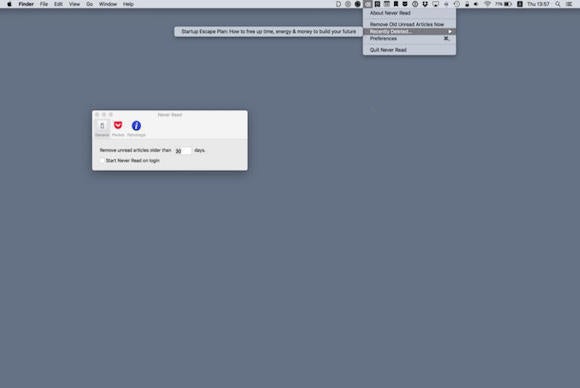Click the Apple menu logo
This screenshot has height=388, width=580.
pos(9,4)
